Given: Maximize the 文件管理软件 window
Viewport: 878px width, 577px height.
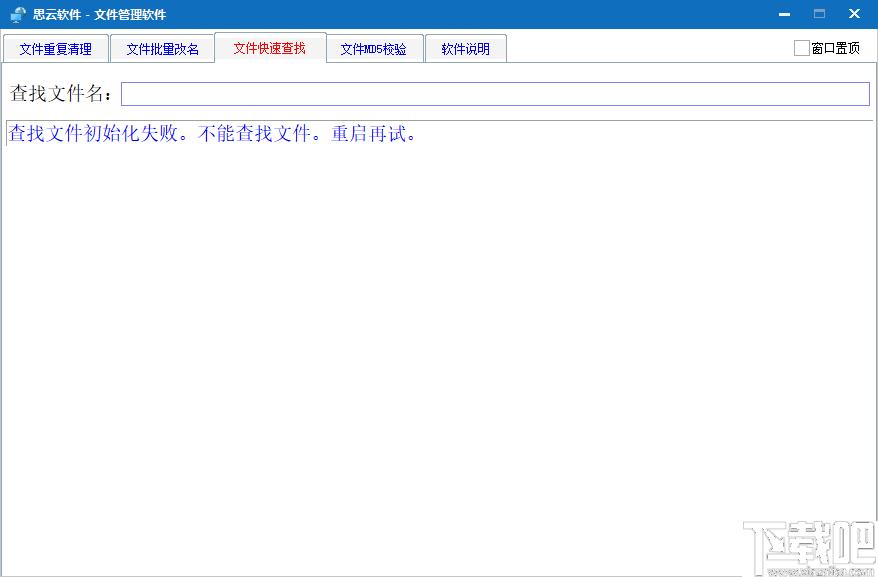Looking at the screenshot, I should point(819,14).
